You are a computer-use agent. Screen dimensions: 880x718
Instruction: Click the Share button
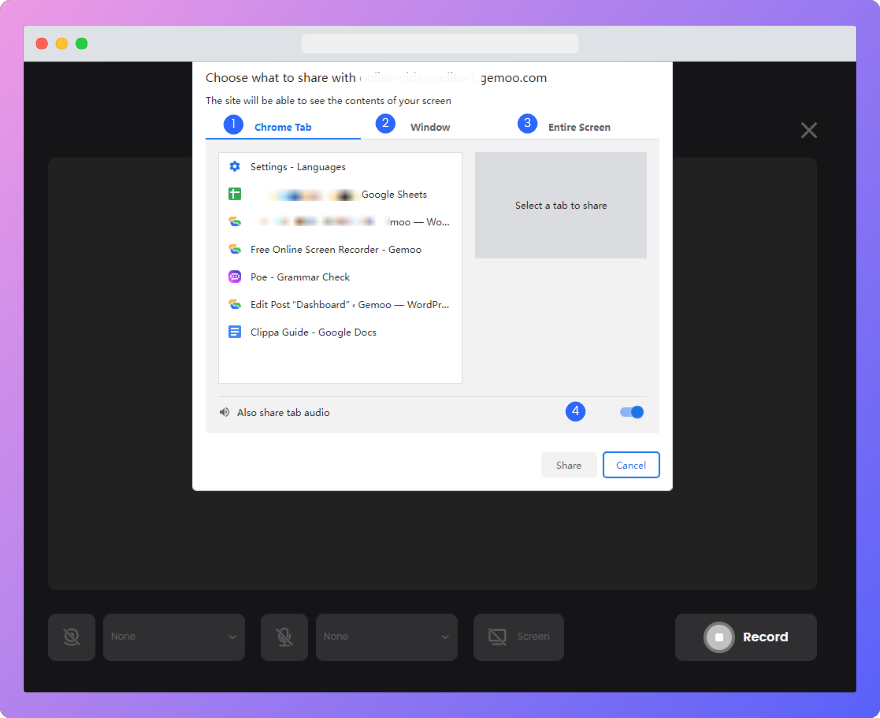pos(569,465)
